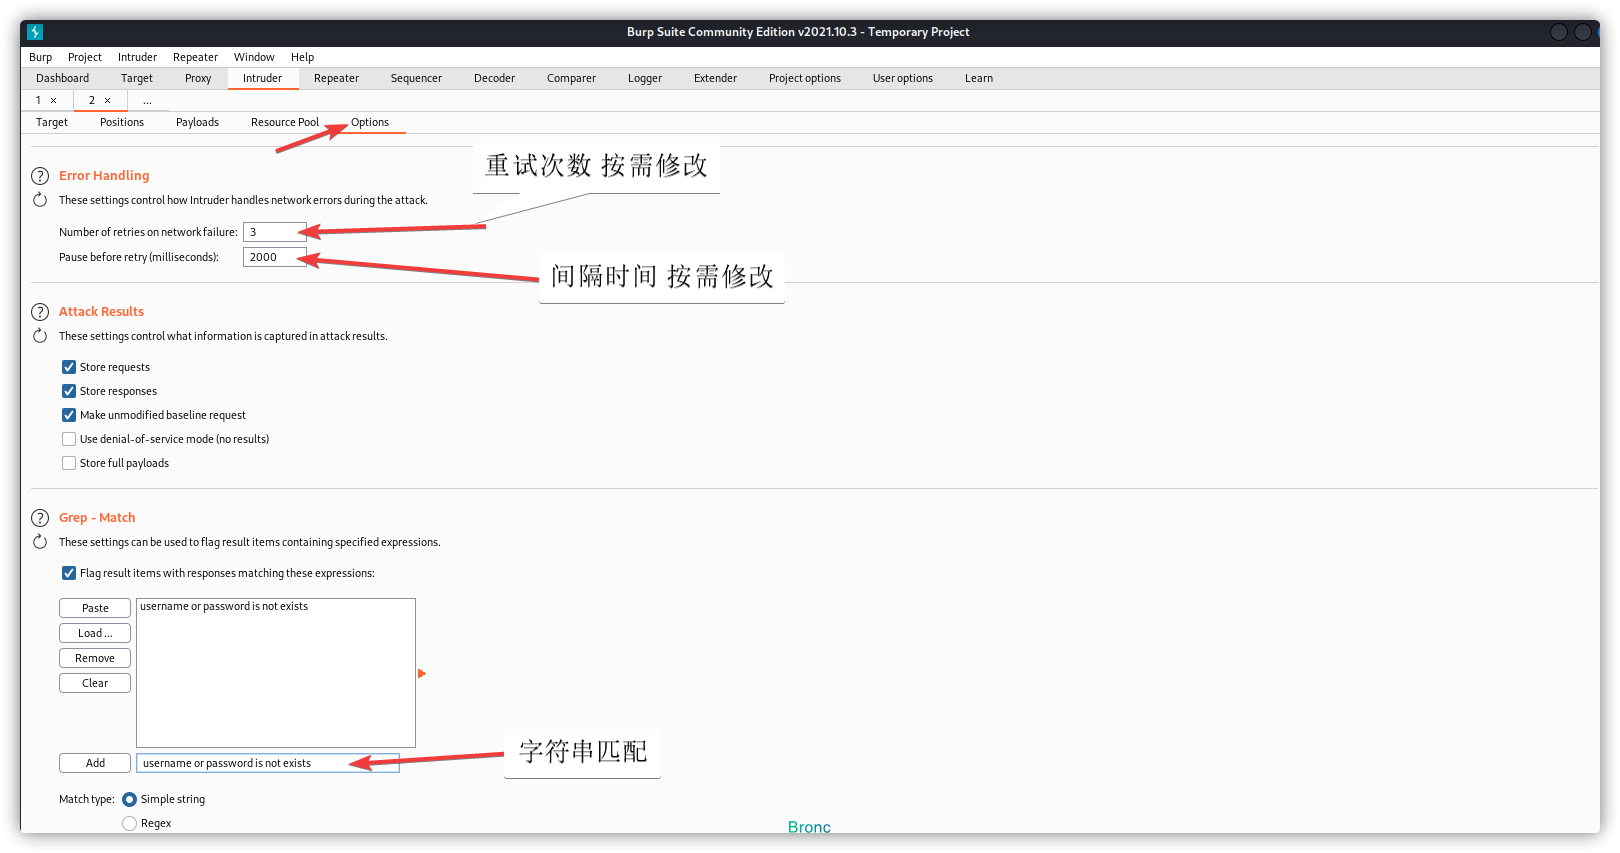Open the Burp menu
This screenshot has height=853, width=1620.
41,57
